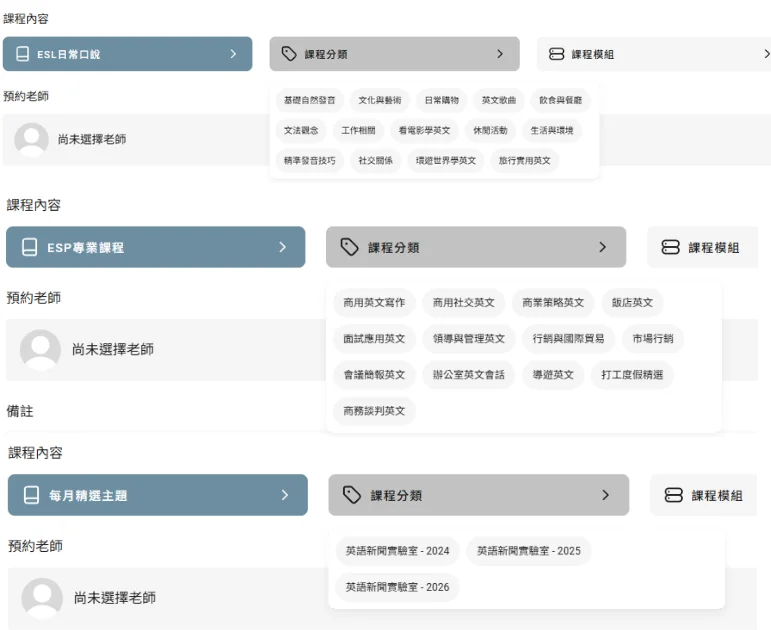Viewport: 771px width, 630px height.
Task: Click the 課程分類 chevron in the ESP專業課程 row
Action: tap(603, 247)
